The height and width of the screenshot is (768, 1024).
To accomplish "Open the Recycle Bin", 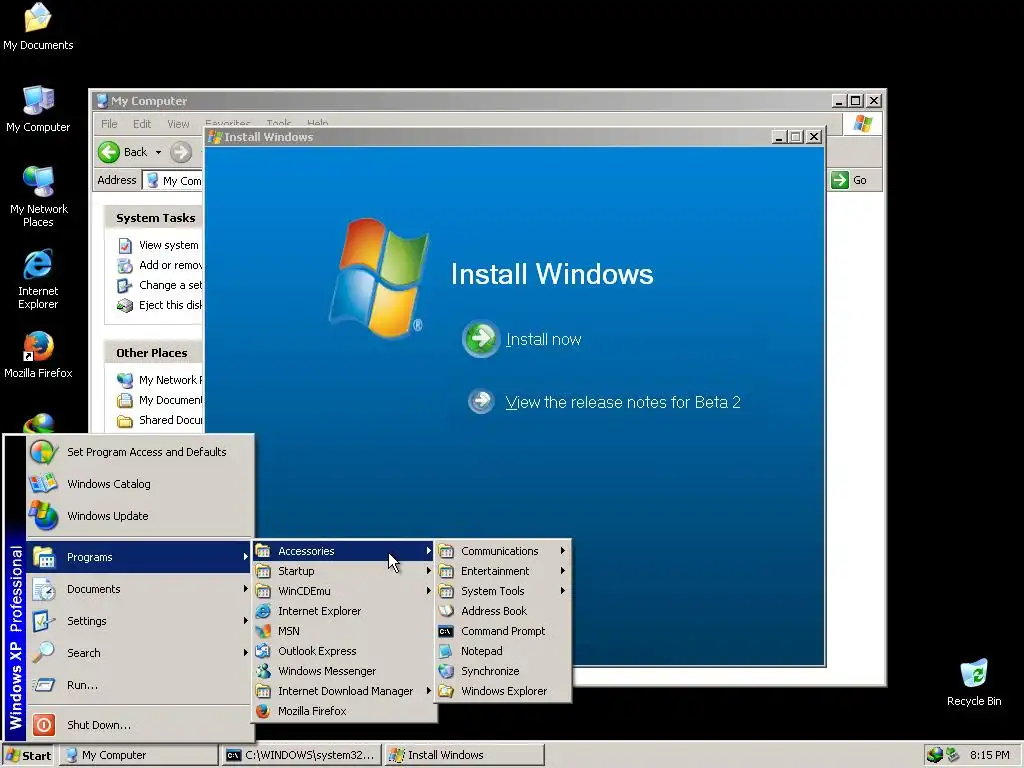I will click(974, 682).
